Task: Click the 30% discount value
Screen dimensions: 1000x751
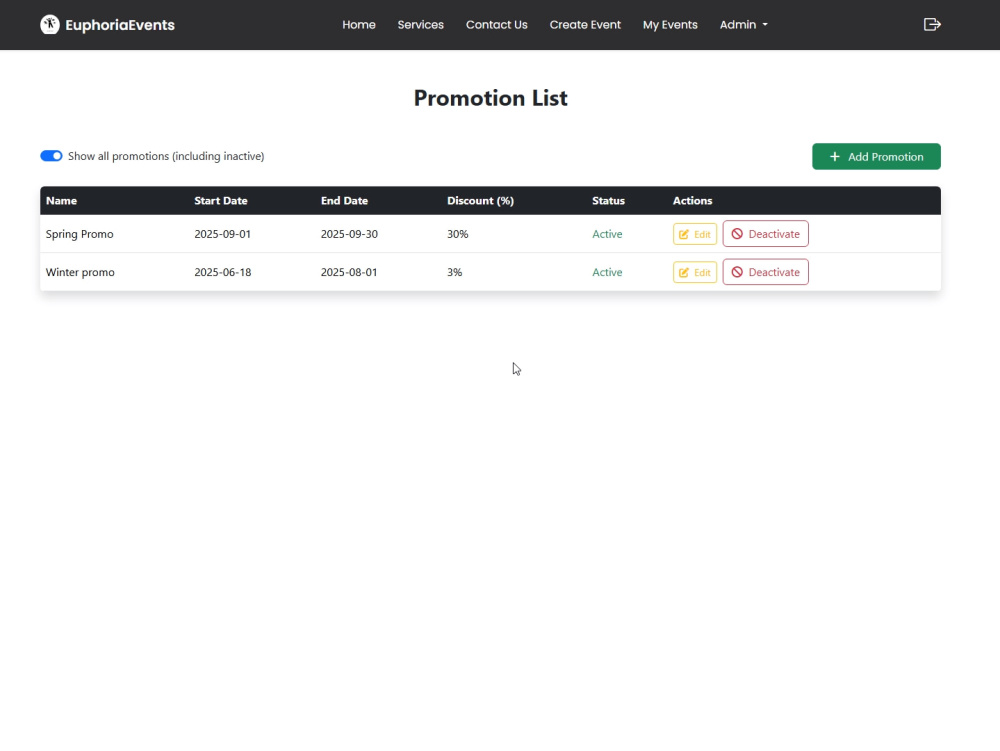Action: tap(457, 234)
